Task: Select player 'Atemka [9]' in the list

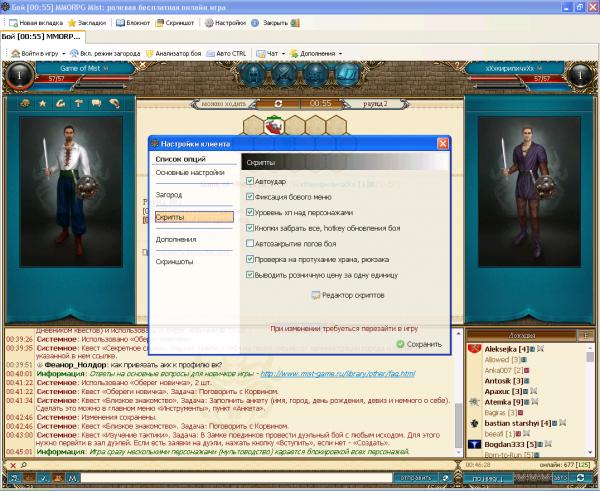Action: tap(504, 402)
